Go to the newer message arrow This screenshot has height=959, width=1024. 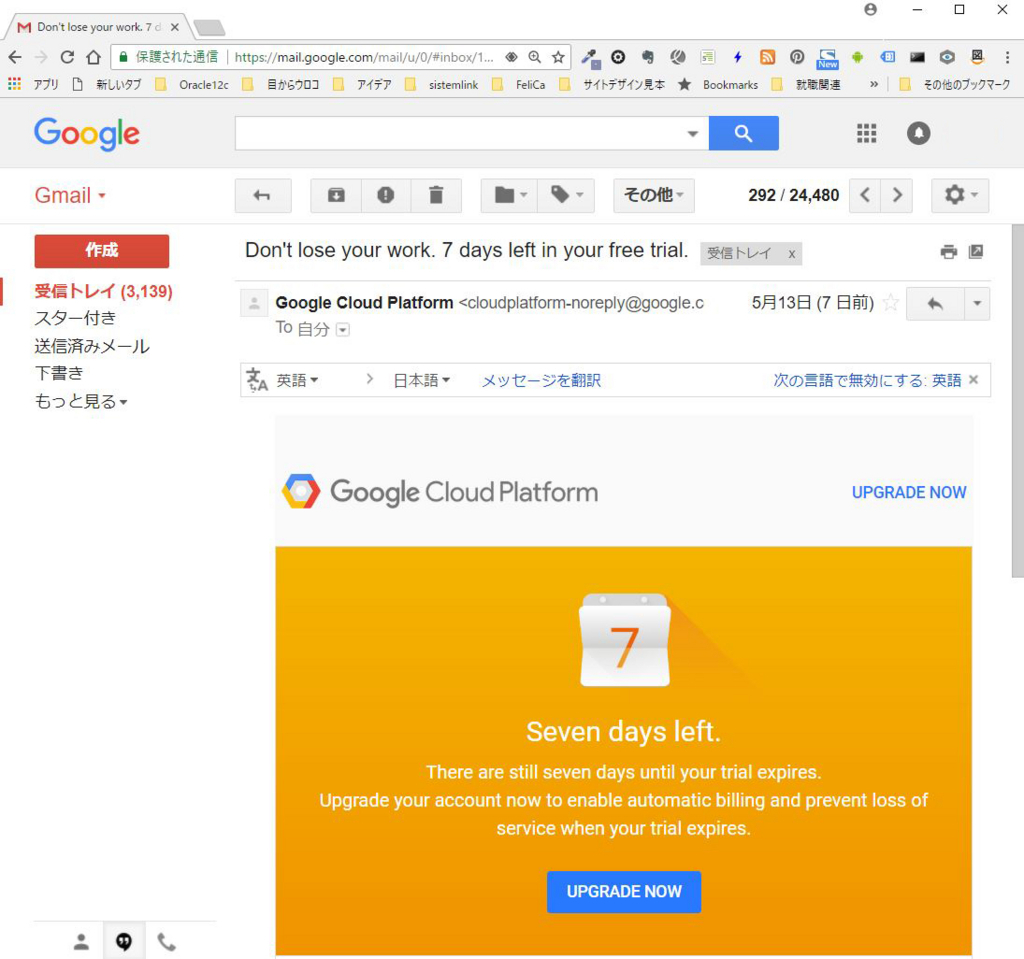(865, 195)
